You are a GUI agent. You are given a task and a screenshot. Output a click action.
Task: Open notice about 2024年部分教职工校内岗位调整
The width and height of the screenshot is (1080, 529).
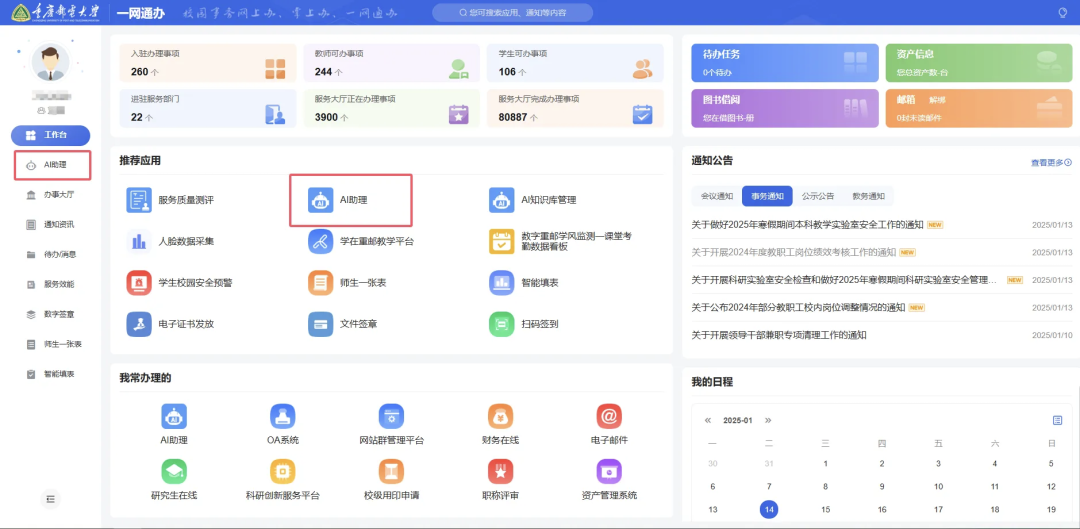point(798,307)
